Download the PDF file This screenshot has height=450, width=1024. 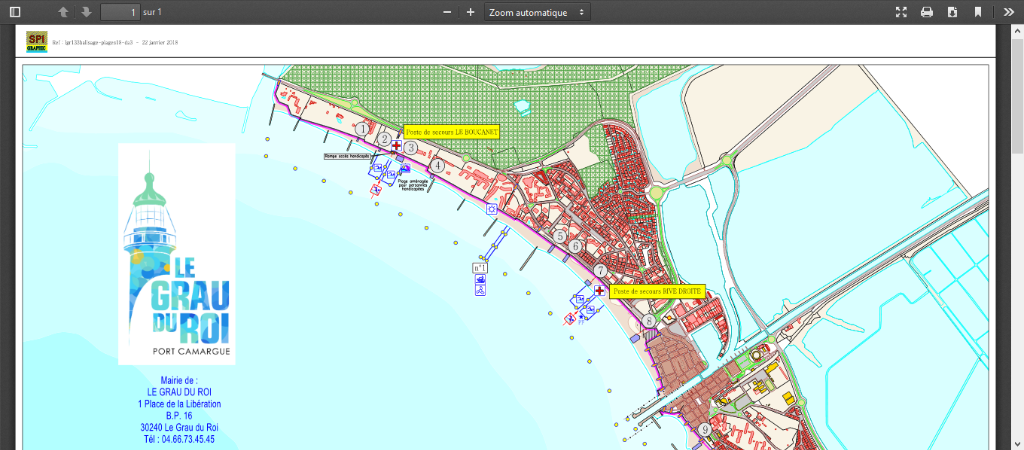(x=952, y=12)
